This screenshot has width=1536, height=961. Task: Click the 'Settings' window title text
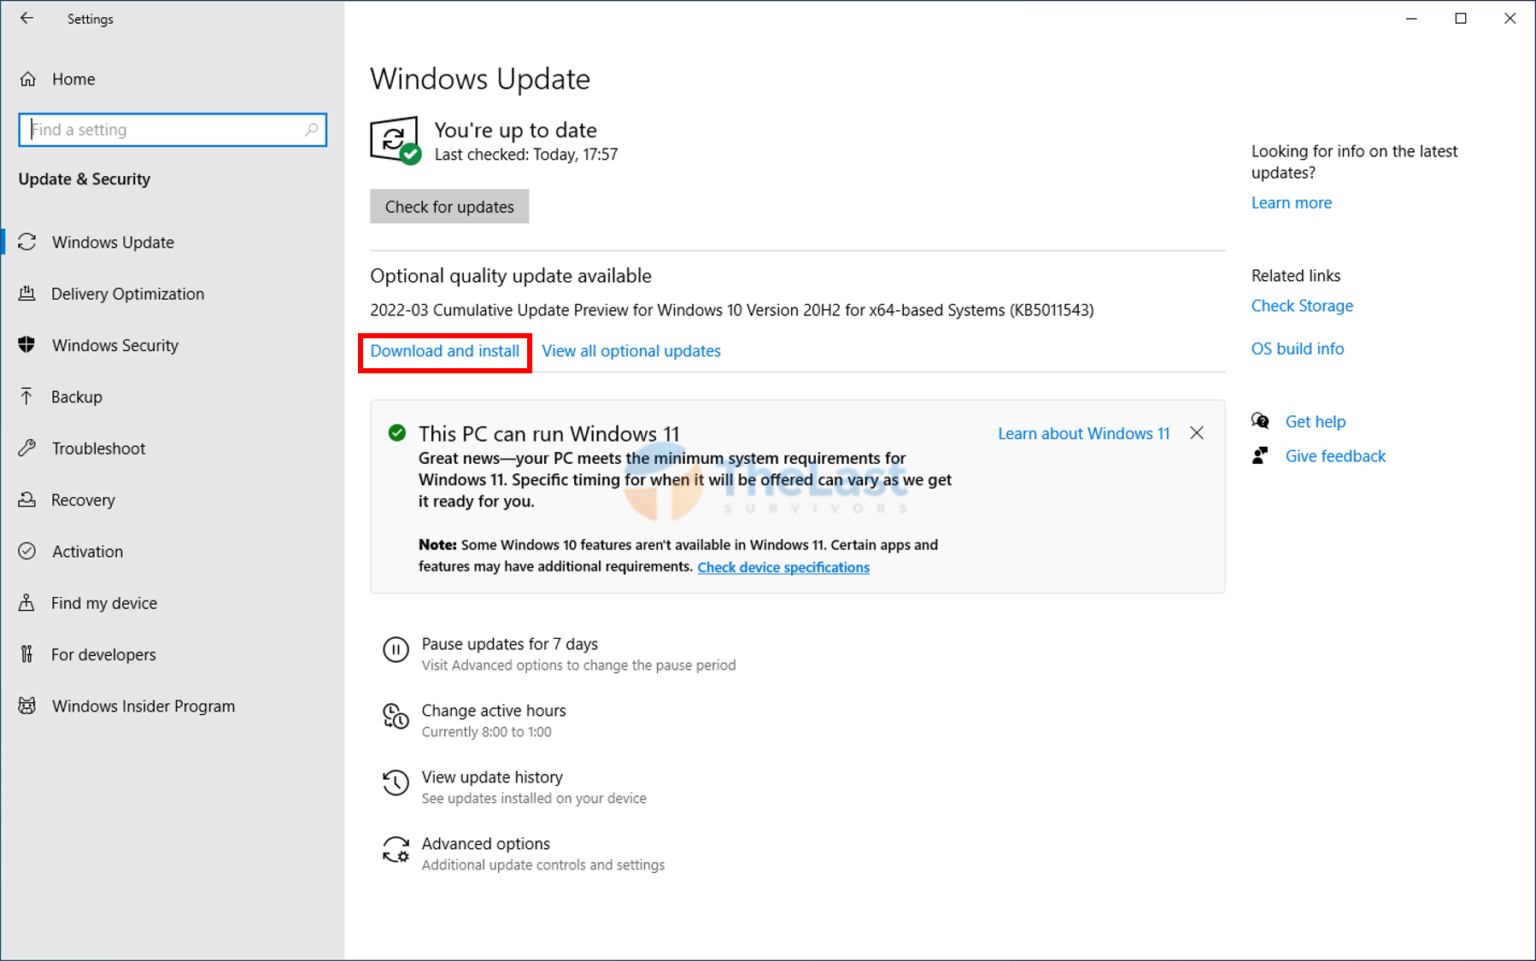(90, 19)
